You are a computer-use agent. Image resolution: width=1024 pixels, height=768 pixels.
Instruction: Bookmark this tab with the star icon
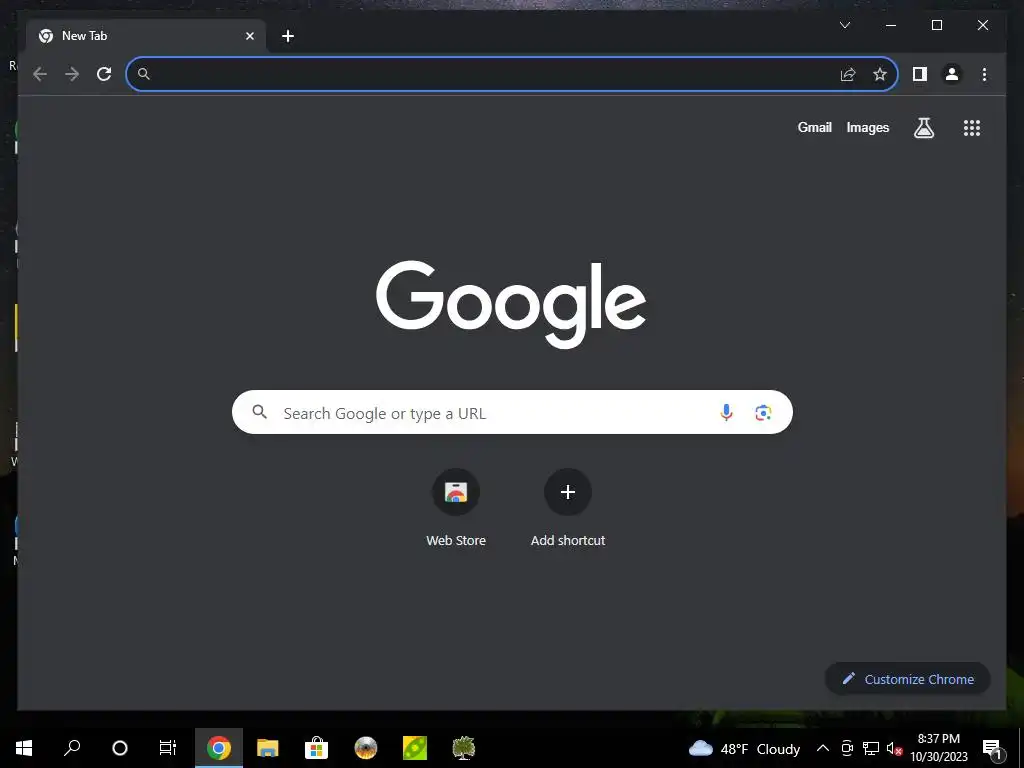(880, 74)
